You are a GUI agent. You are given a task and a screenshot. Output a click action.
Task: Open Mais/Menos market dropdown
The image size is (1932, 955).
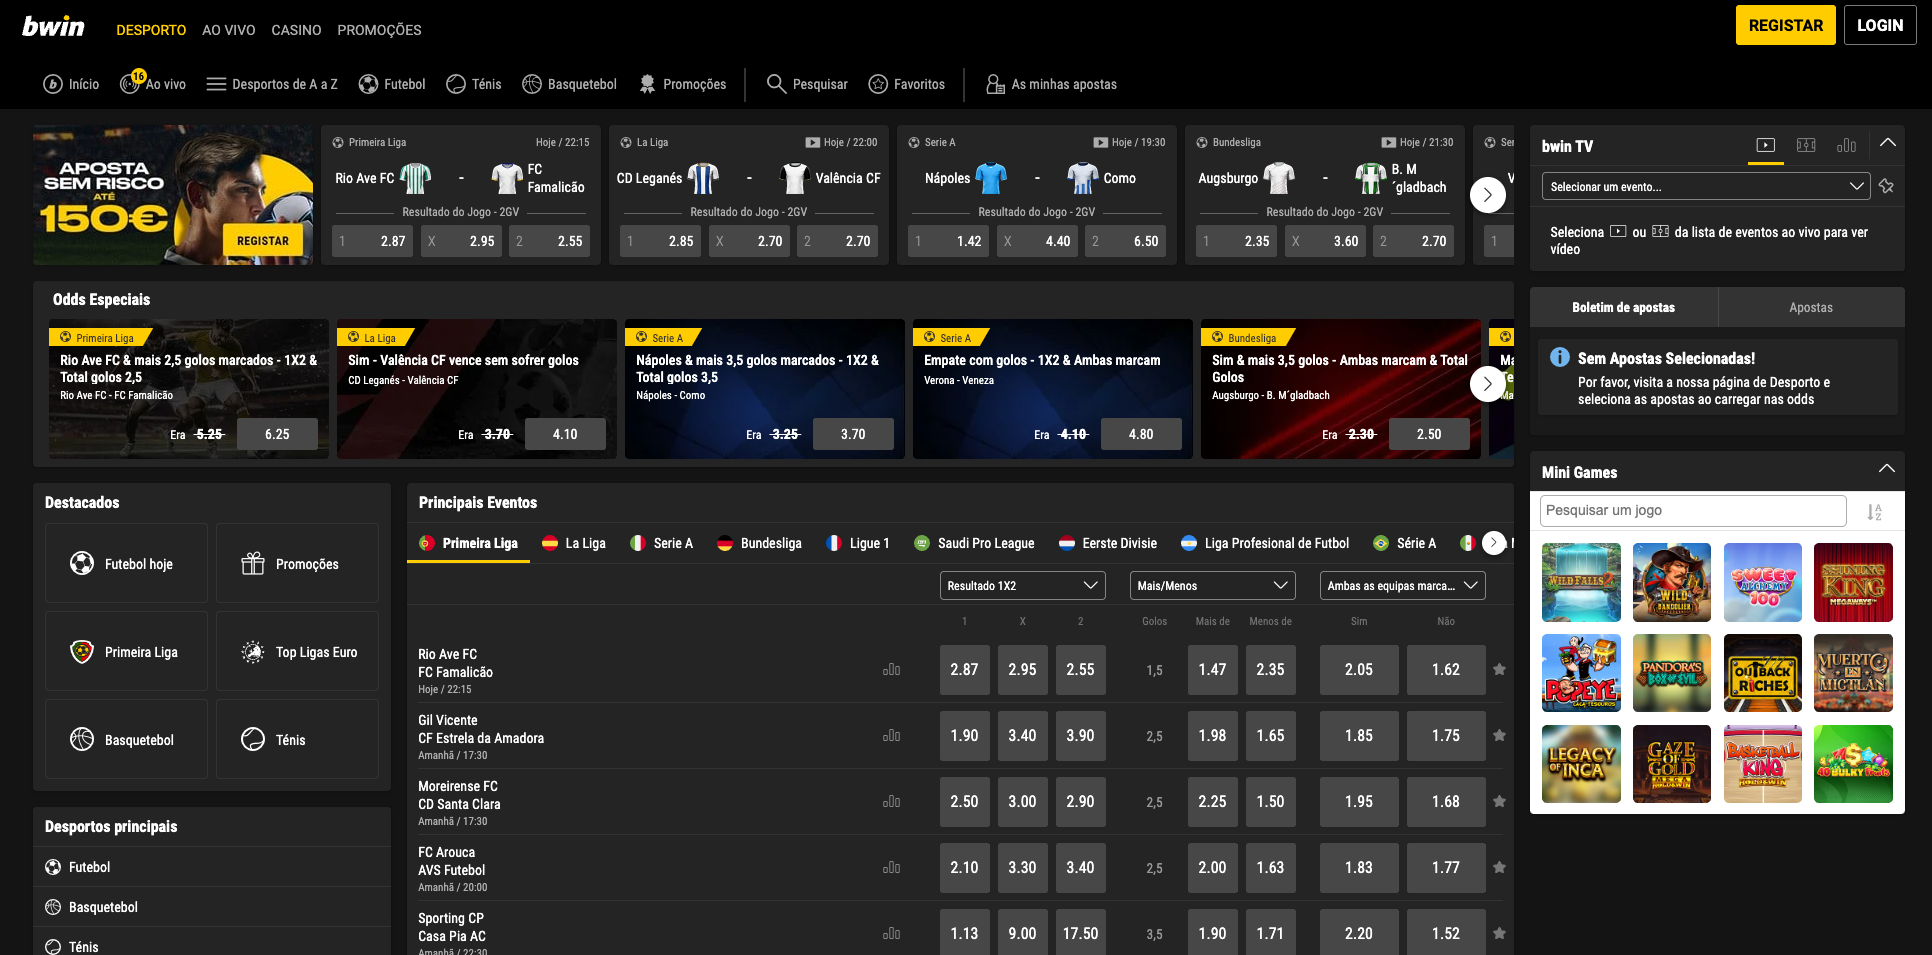tap(1212, 585)
